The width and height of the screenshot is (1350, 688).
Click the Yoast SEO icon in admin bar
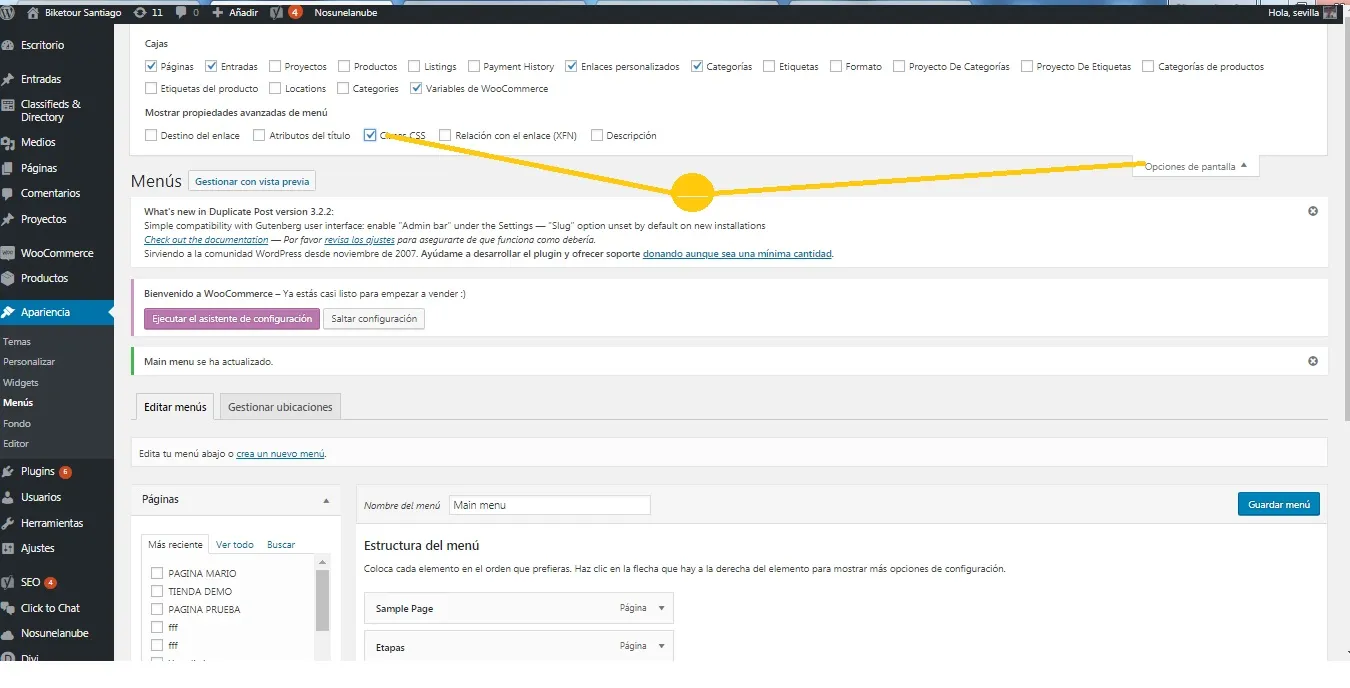(275, 13)
